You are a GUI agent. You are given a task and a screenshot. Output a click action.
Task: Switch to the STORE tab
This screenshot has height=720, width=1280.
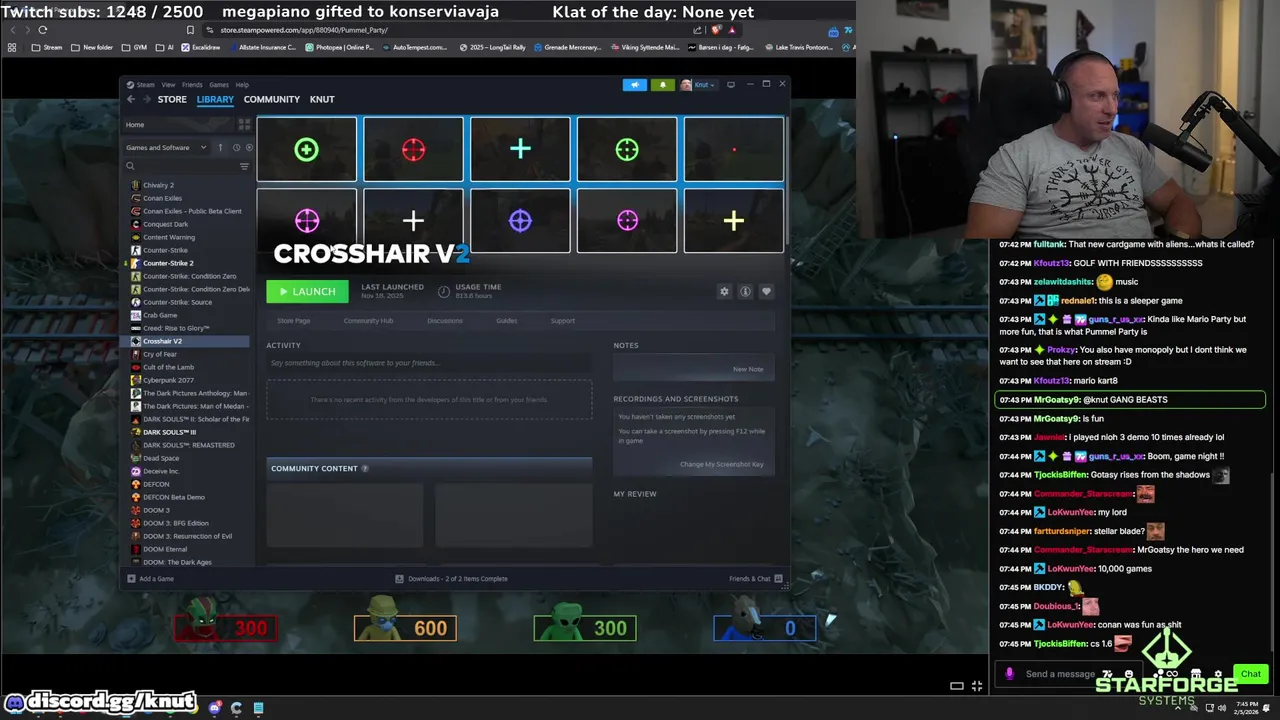(172, 99)
